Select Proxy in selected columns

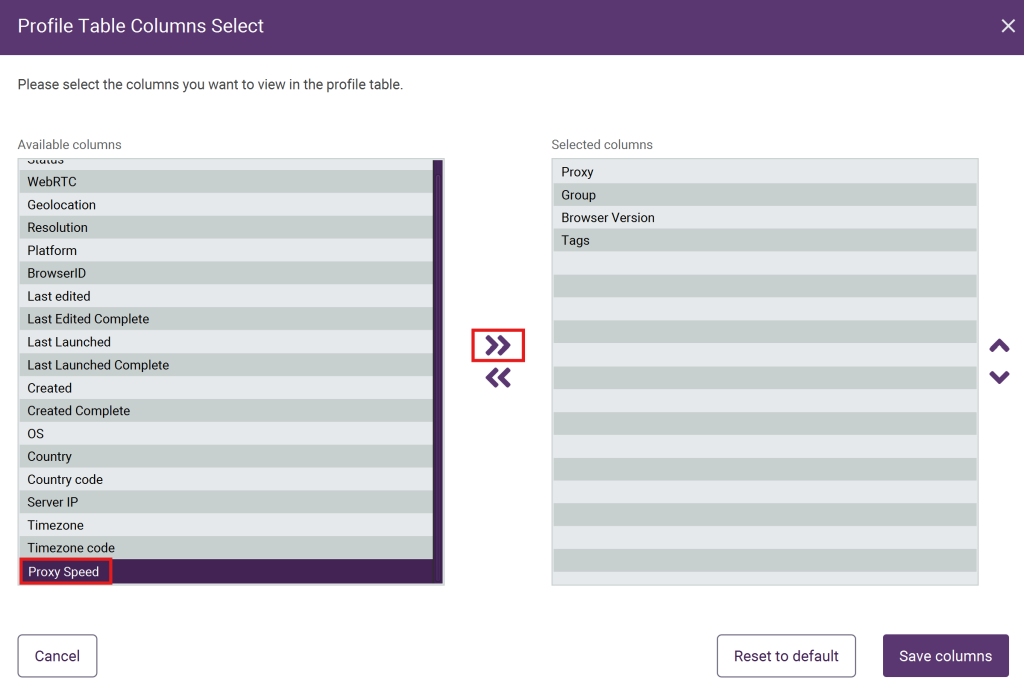pyautogui.click(x=578, y=172)
